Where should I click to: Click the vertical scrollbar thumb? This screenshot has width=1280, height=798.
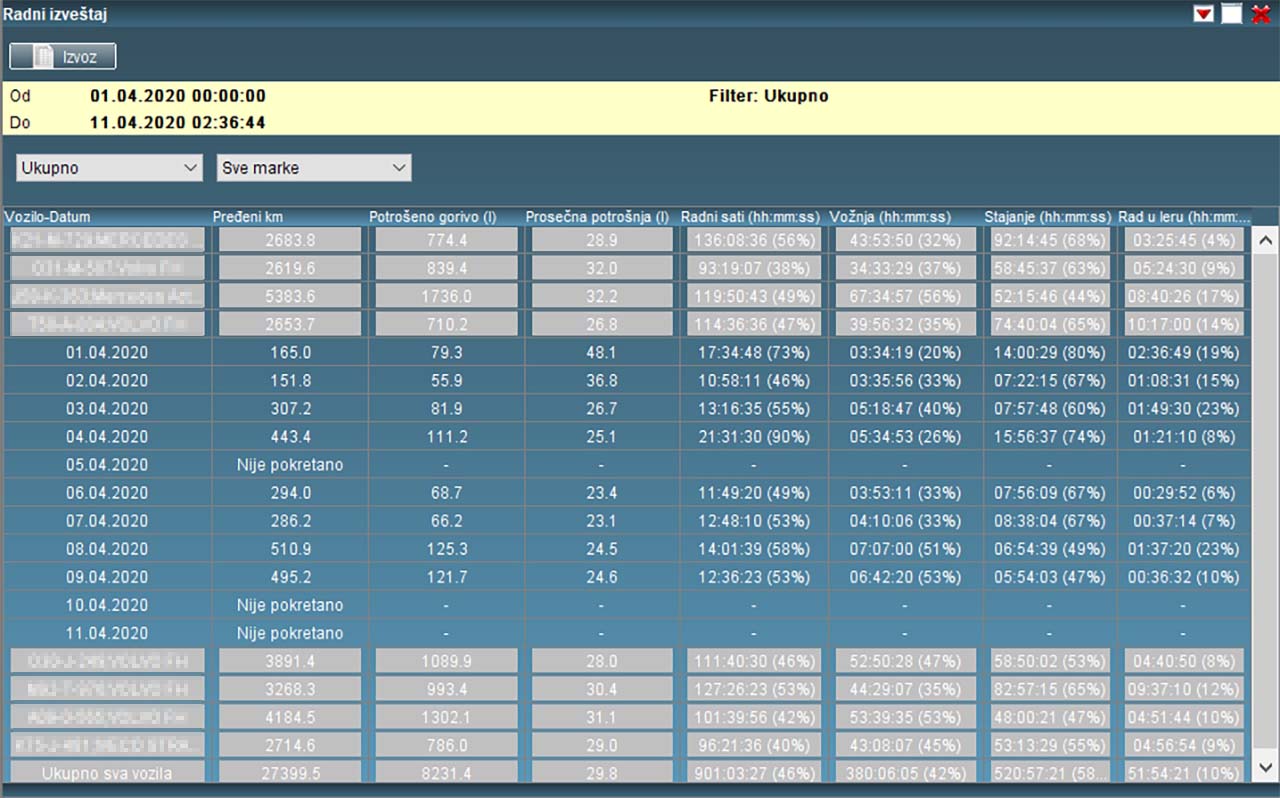(1264, 500)
